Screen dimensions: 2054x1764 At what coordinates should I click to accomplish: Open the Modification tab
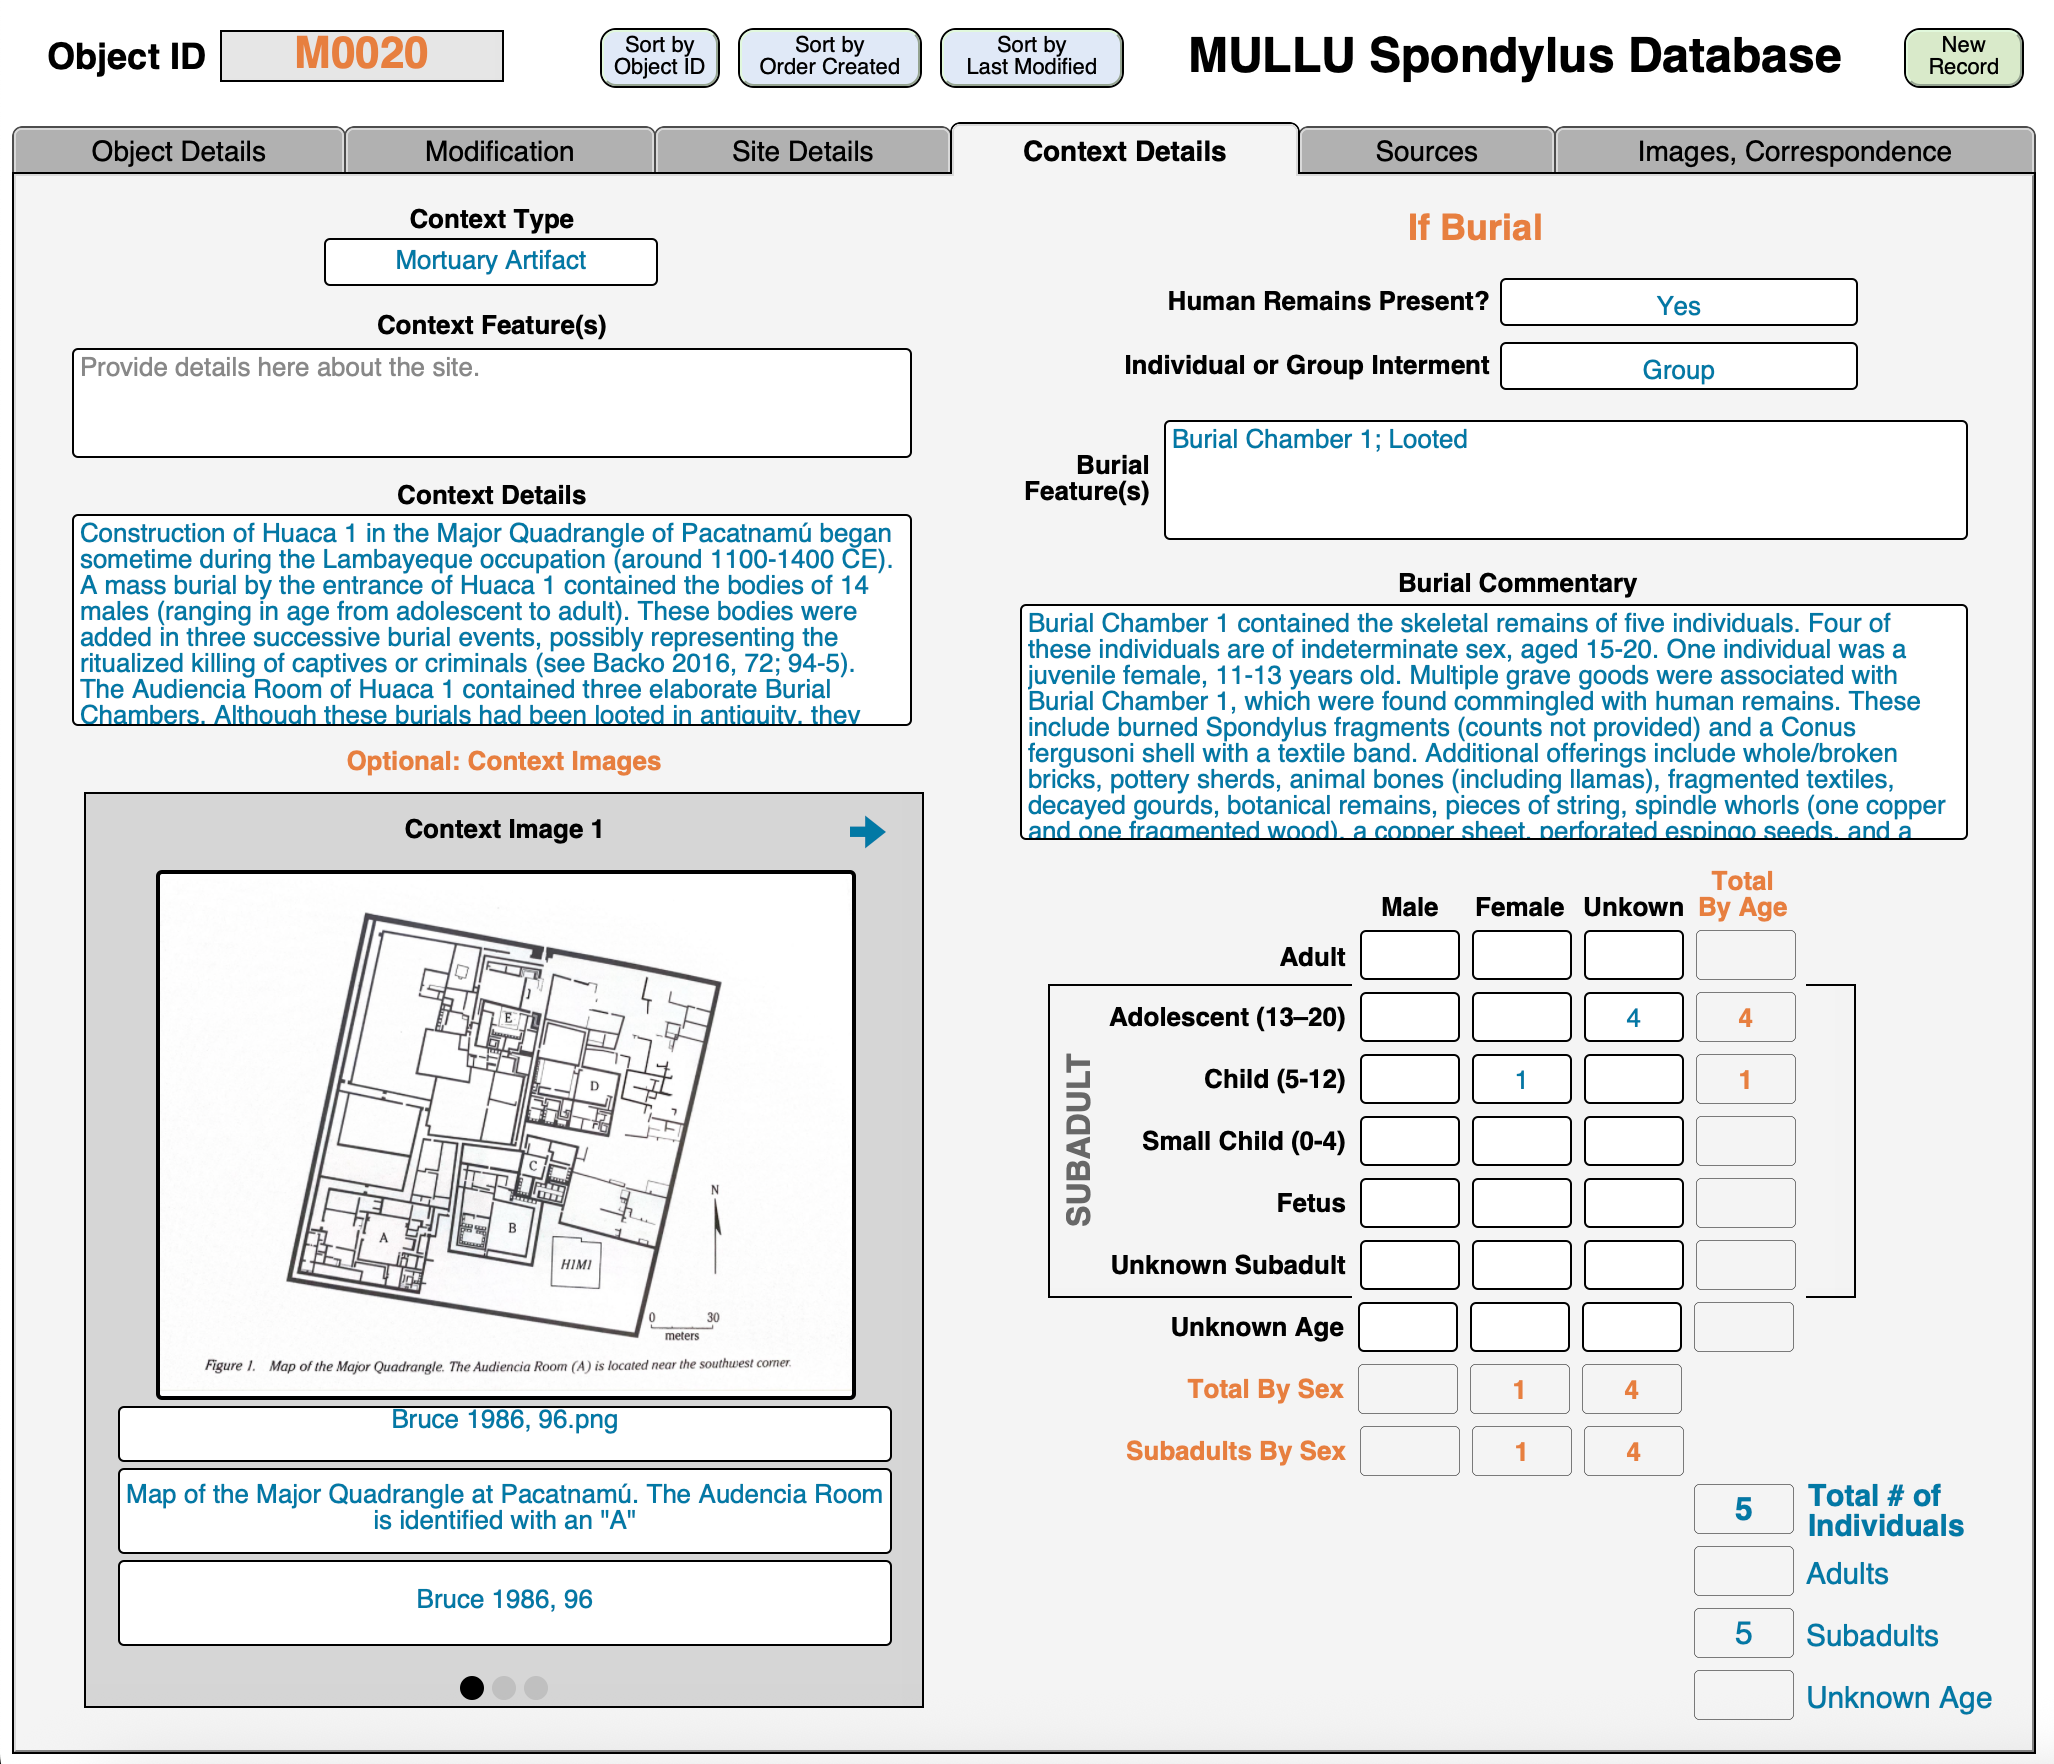pyautogui.click(x=499, y=151)
